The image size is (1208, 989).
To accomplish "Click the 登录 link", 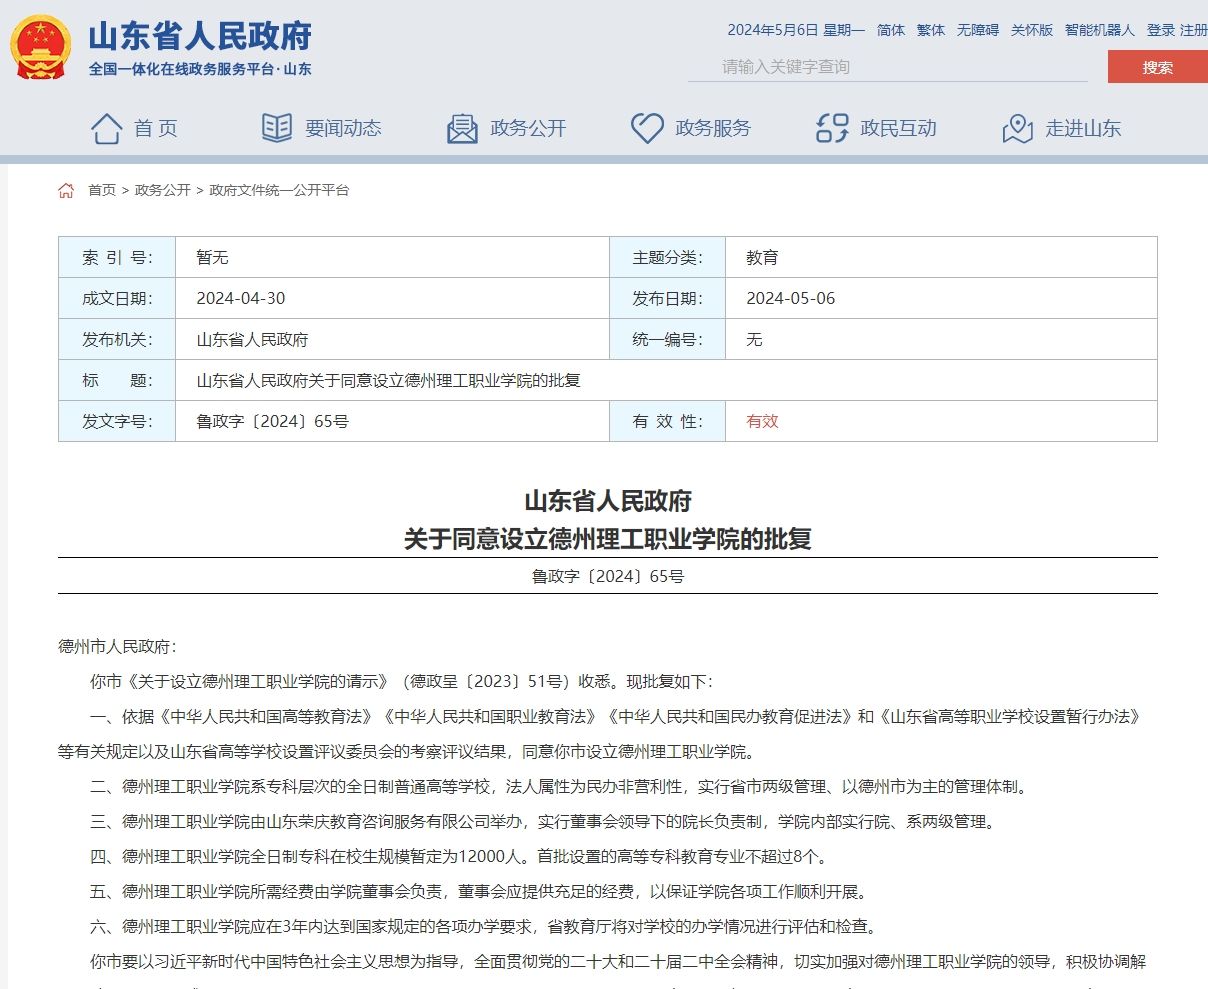I will 1161,30.
